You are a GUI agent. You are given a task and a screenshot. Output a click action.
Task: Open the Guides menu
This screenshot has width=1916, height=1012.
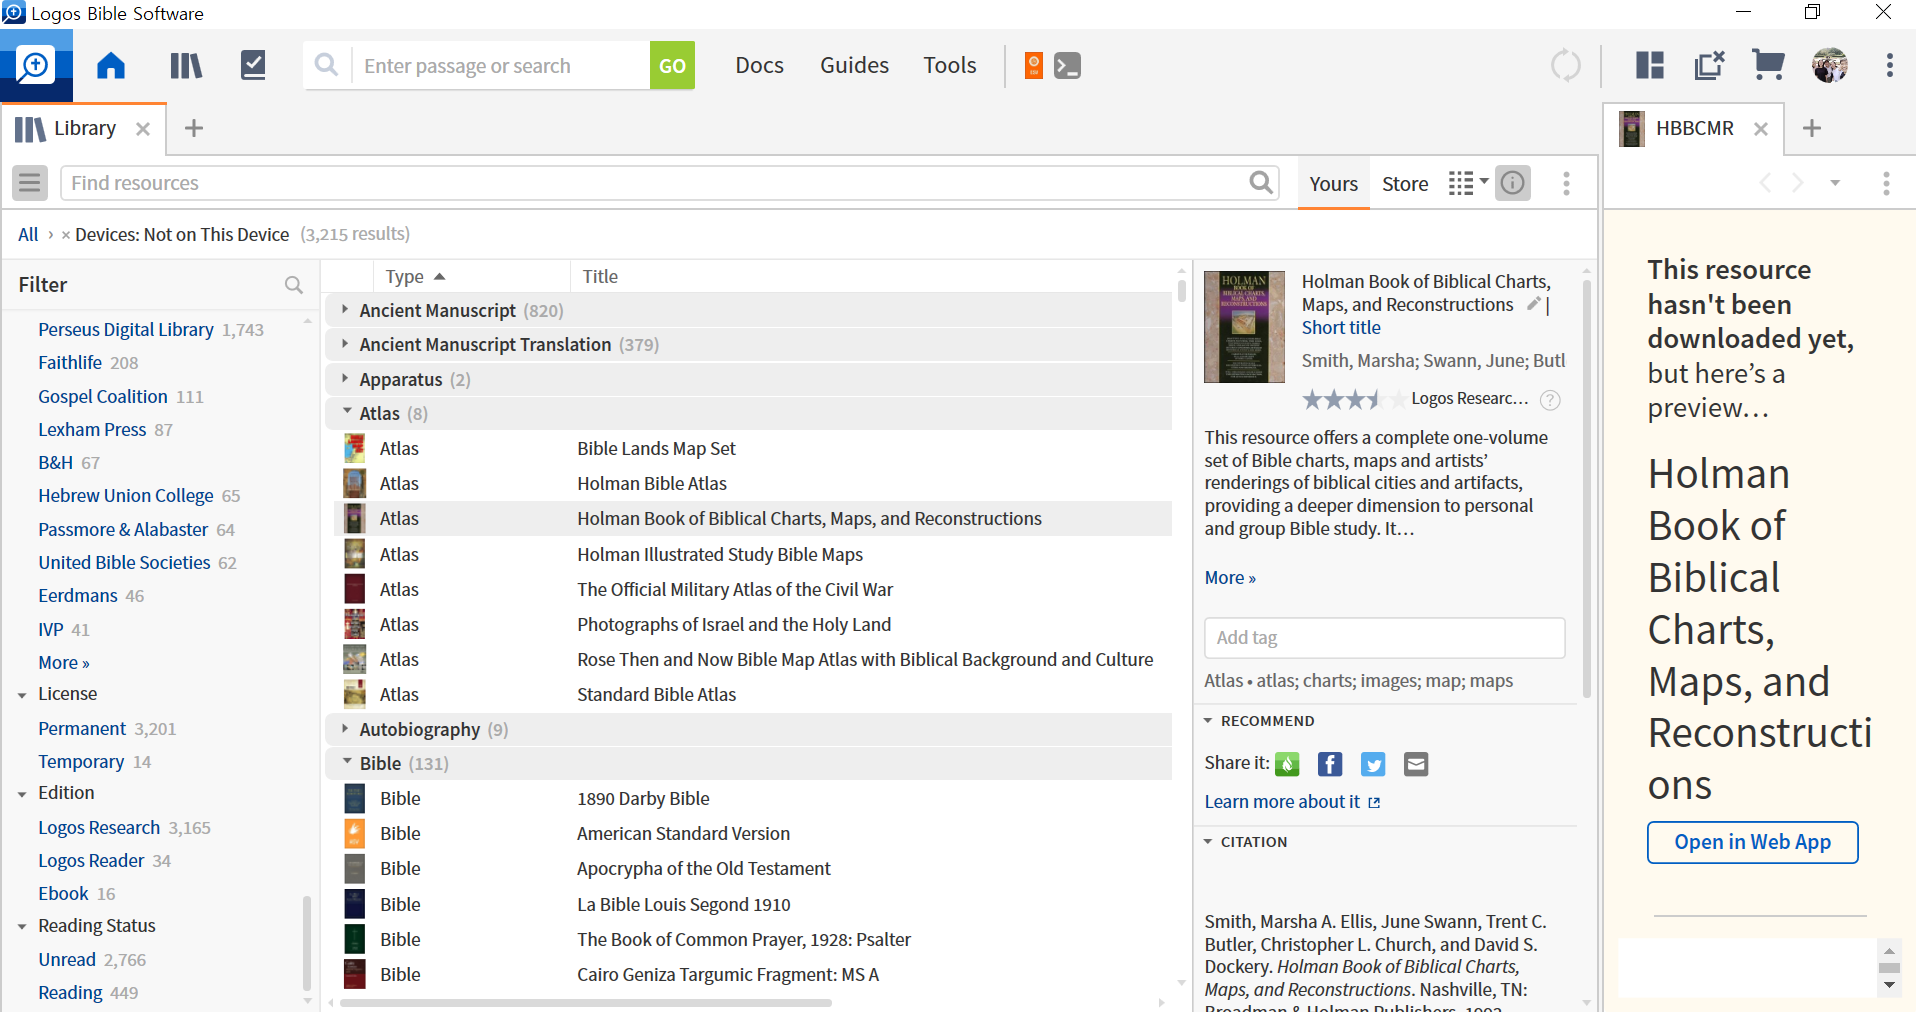[x=854, y=65]
